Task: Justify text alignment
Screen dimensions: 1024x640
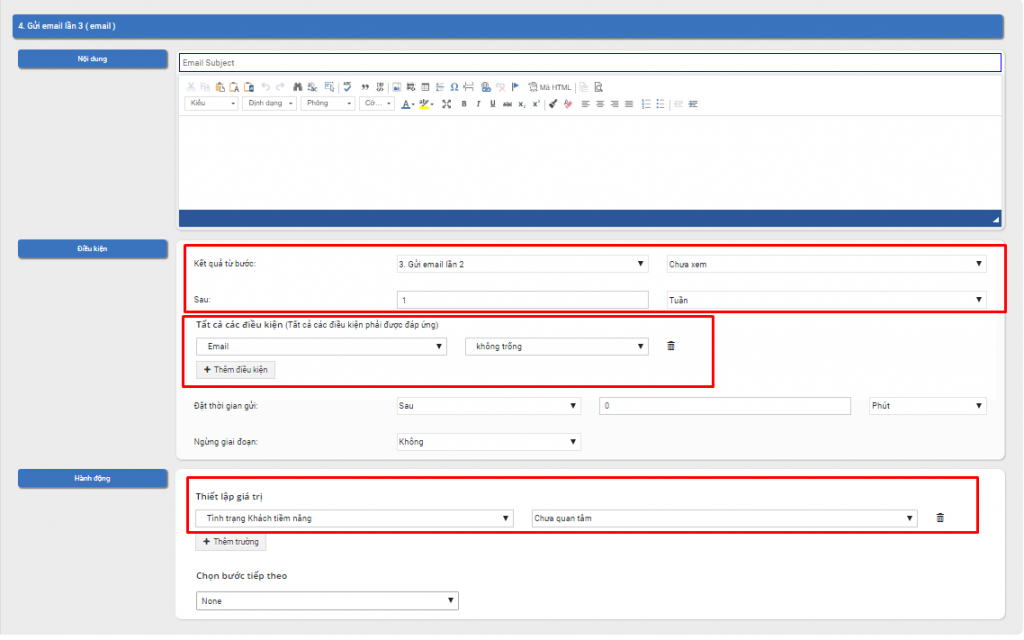Action: coord(629,104)
